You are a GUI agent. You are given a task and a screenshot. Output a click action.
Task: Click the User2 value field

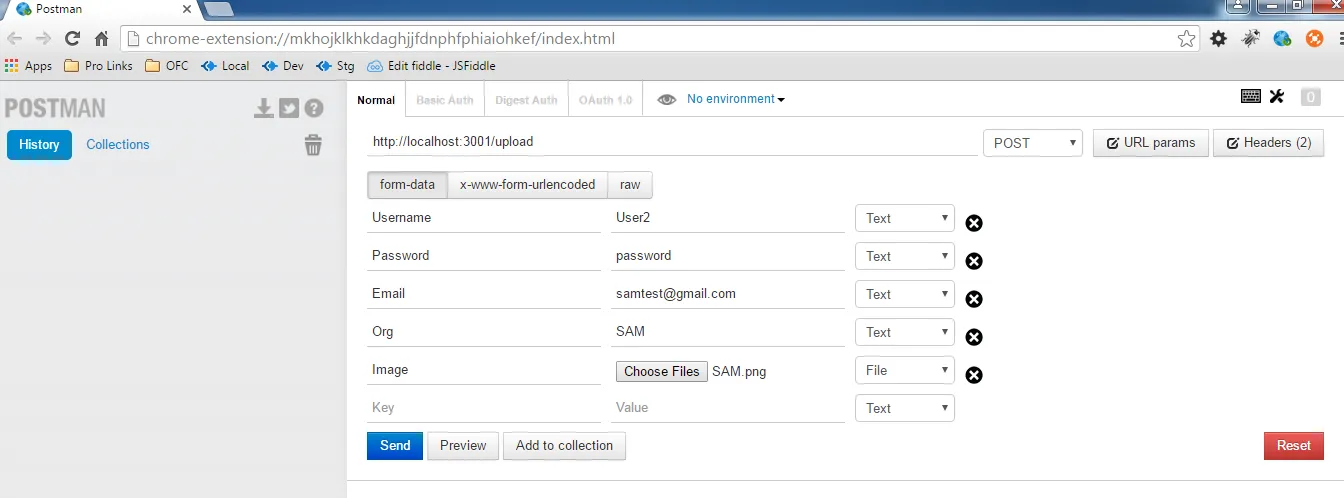point(728,218)
